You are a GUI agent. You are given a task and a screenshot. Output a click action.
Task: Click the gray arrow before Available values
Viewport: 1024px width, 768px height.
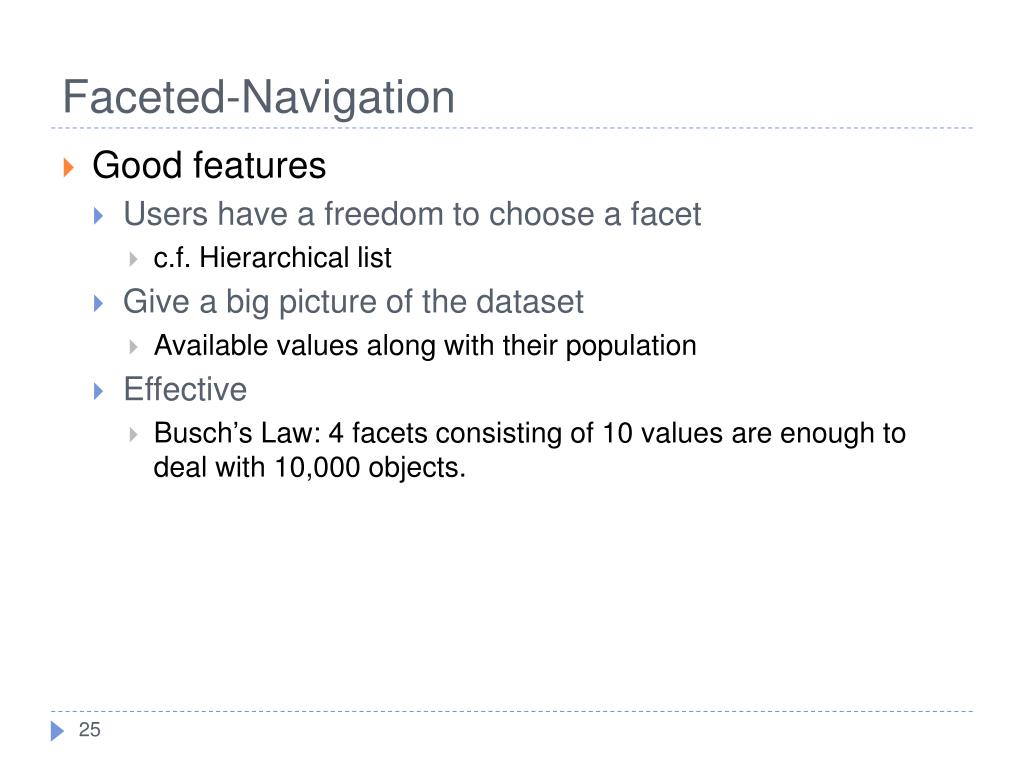(133, 347)
